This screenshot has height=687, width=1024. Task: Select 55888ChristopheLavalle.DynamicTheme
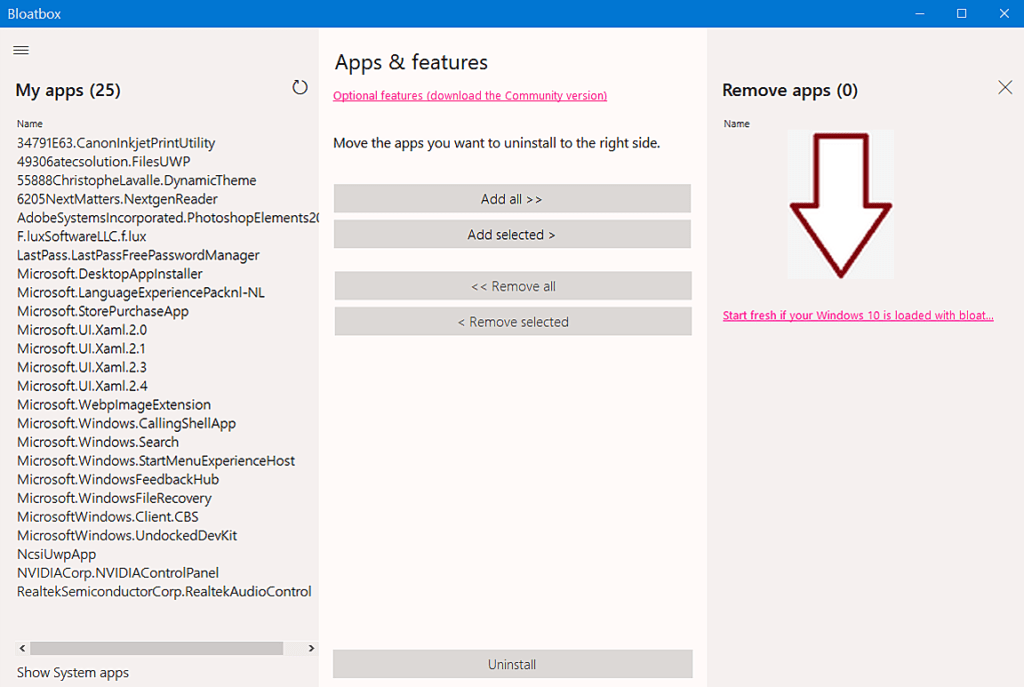coord(136,180)
